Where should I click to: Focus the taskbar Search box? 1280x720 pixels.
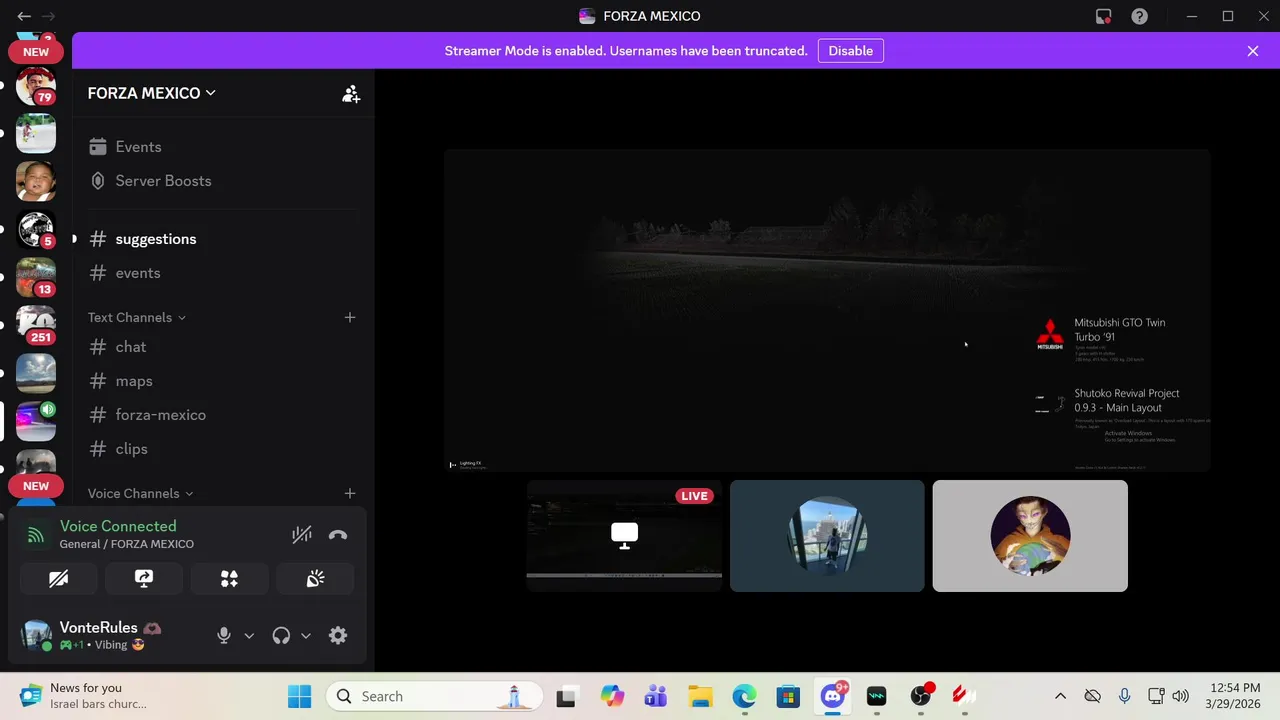434,696
